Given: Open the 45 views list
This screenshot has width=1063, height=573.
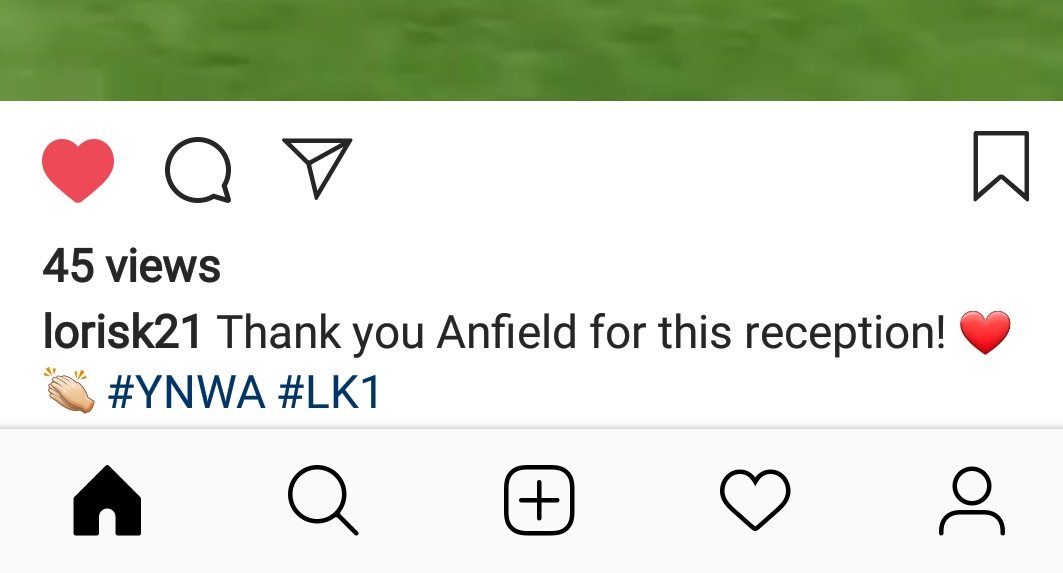Looking at the screenshot, I should [132, 265].
